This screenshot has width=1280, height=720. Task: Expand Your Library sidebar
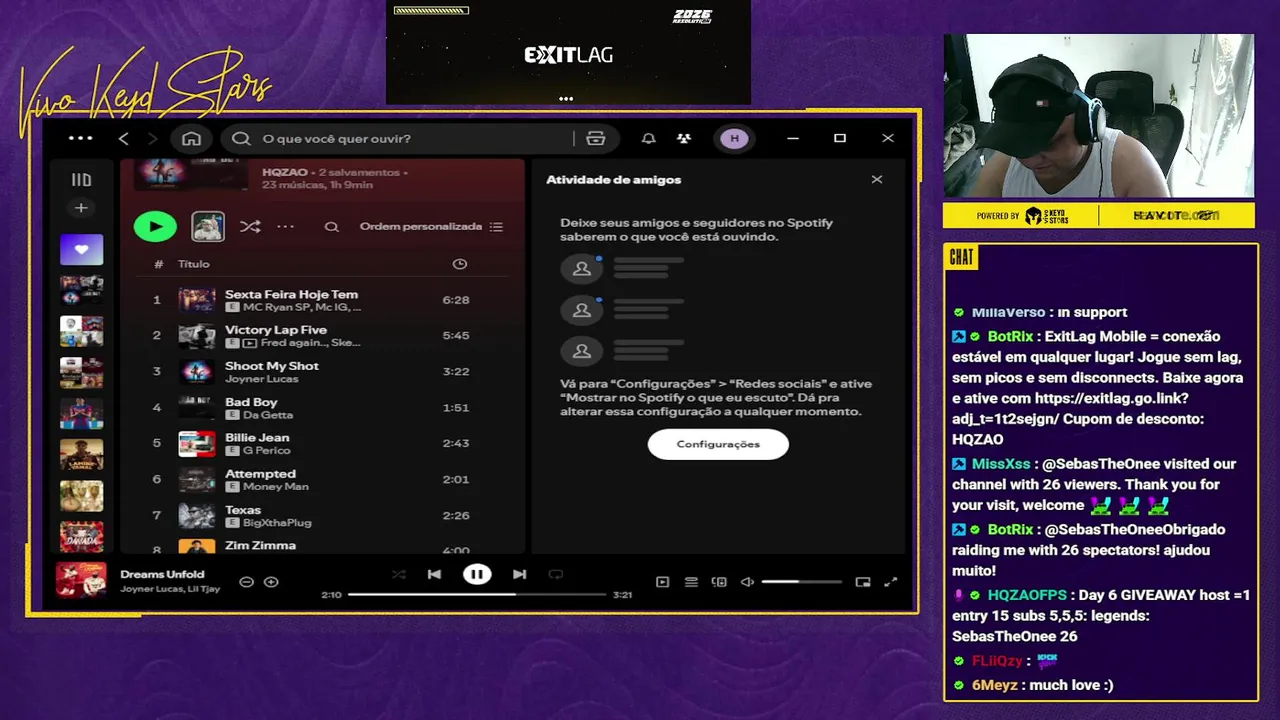coord(81,180)
